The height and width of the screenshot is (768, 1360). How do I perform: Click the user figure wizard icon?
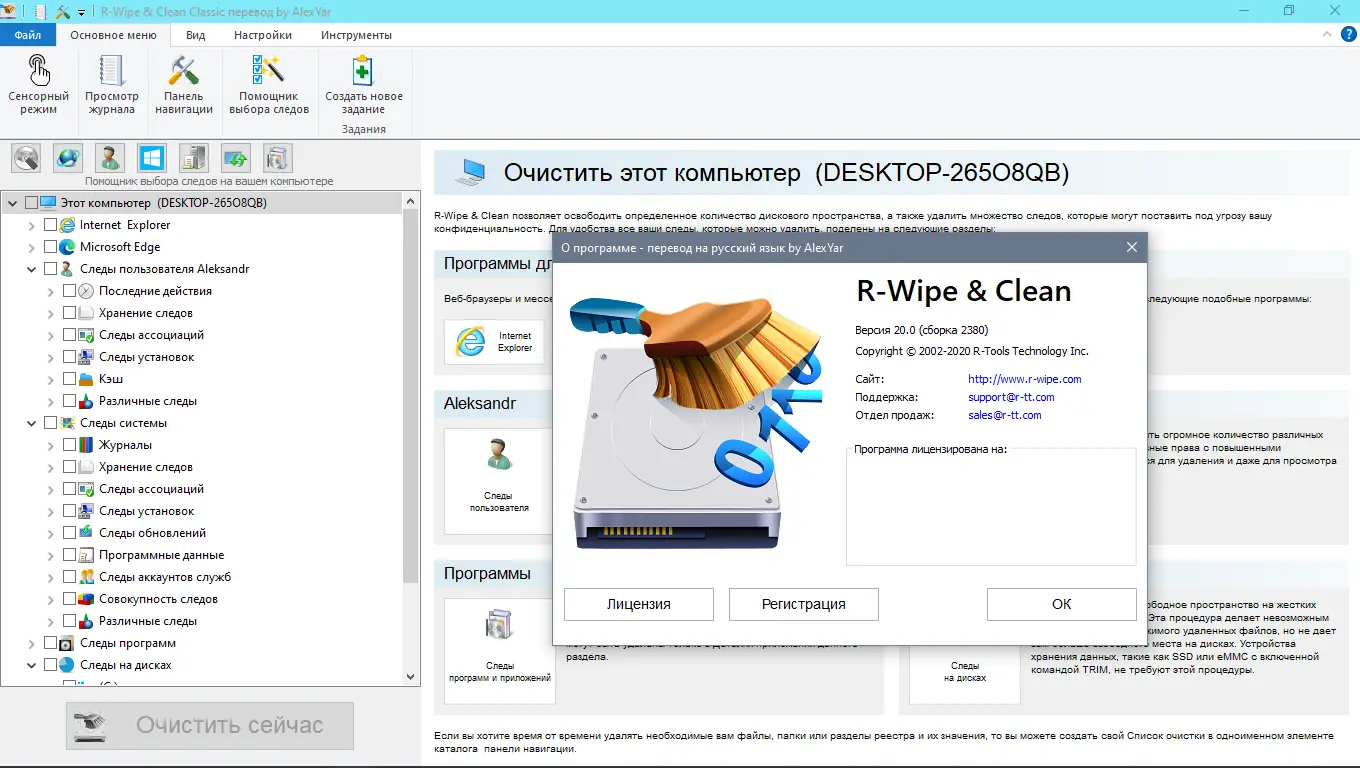pos(110,158)
